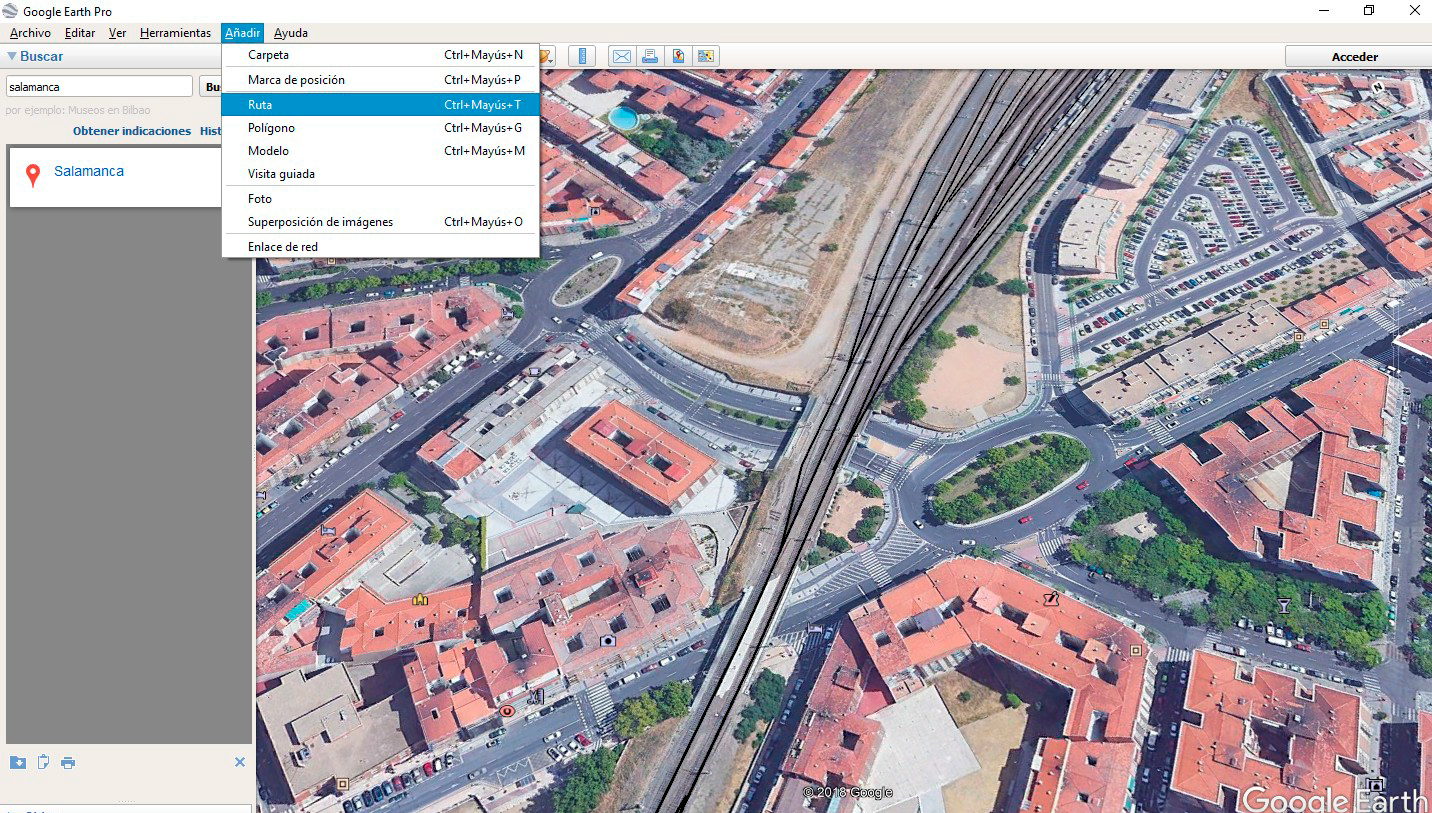Image resolution: width=1432 pixels, height=813 pixels.
Task: Open the Herramientas menu
Action: 175,33
